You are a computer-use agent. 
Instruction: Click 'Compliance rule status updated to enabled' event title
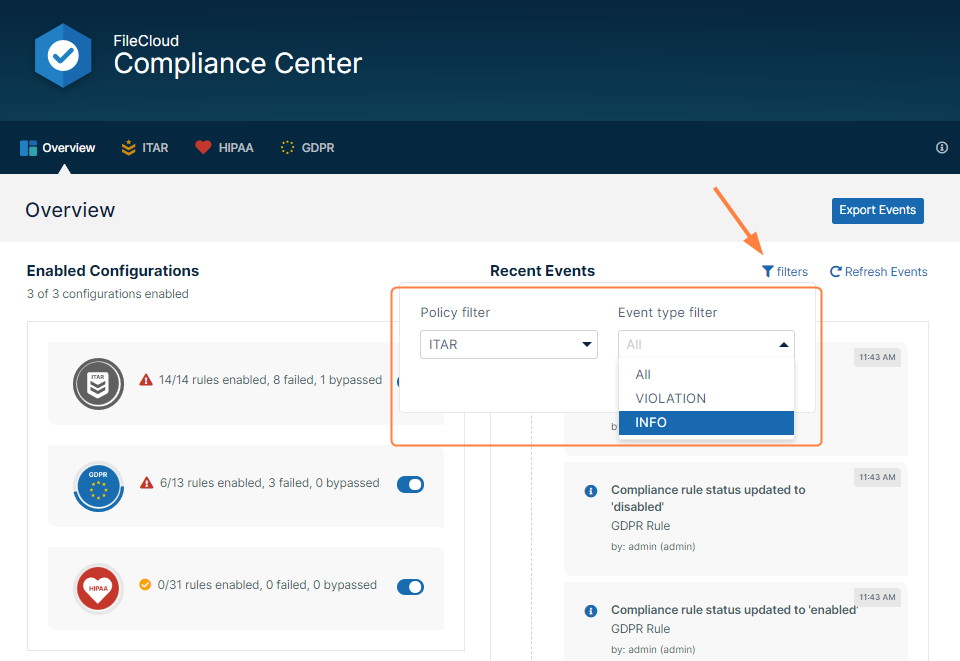tap(734, 610)
